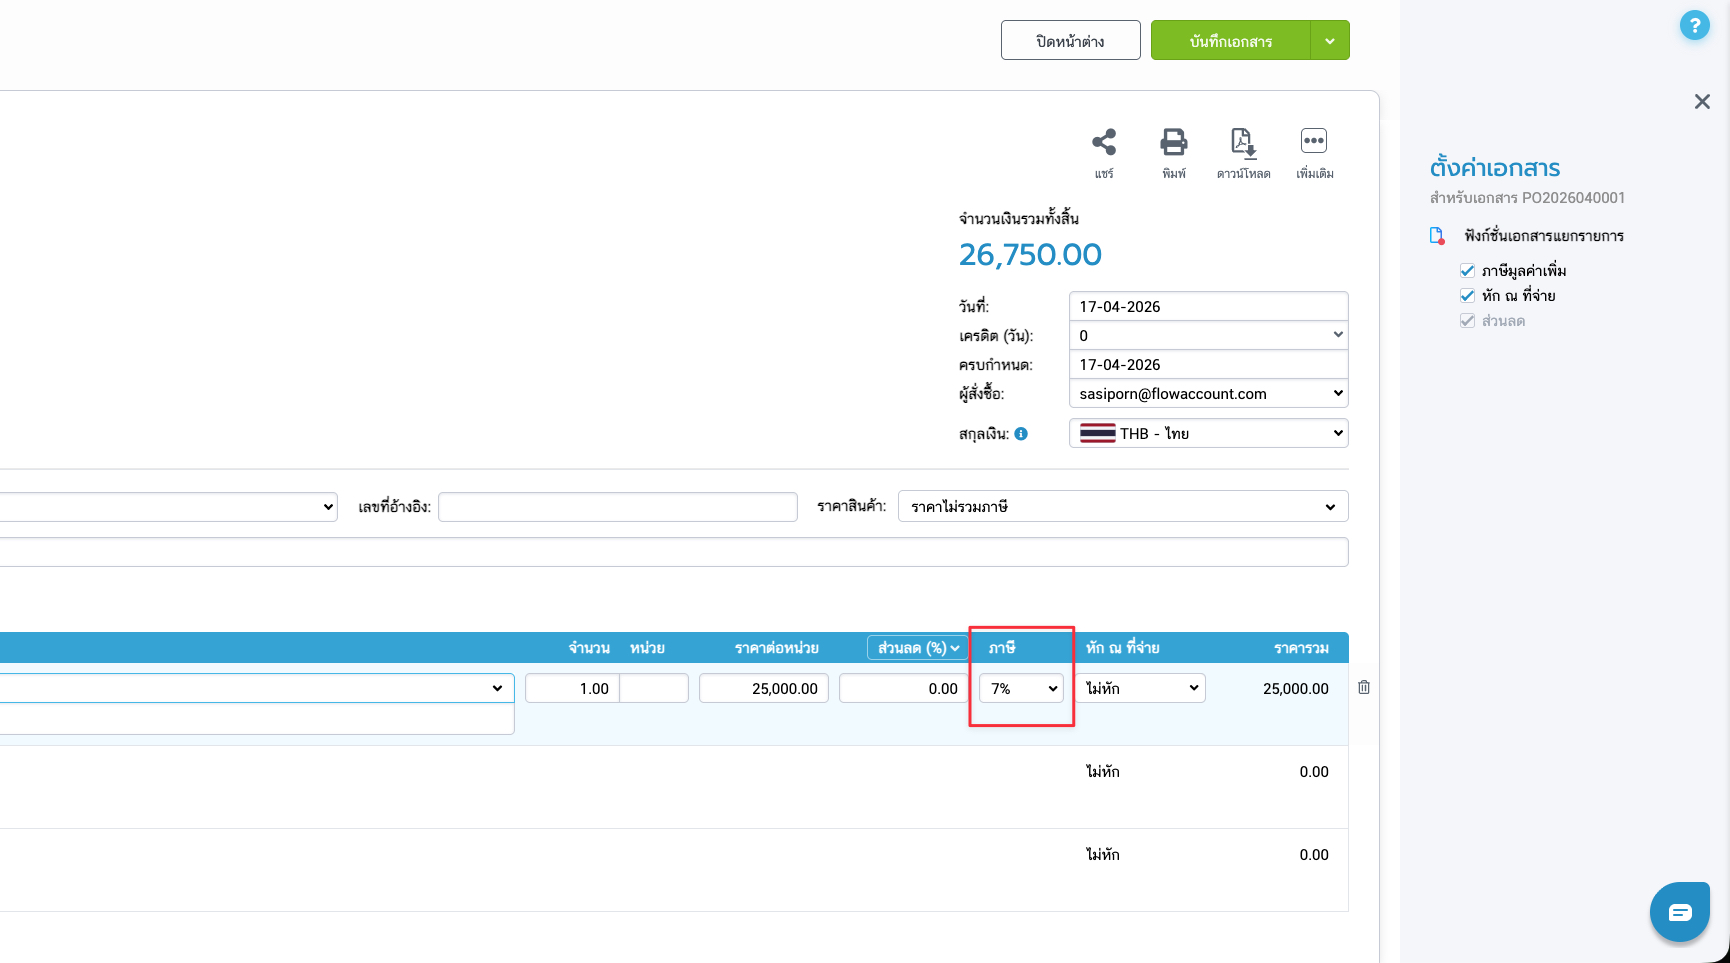Open the credit days dropdown
The width and height of the screenshot is (1730, 963).
tap(1208, 336)
